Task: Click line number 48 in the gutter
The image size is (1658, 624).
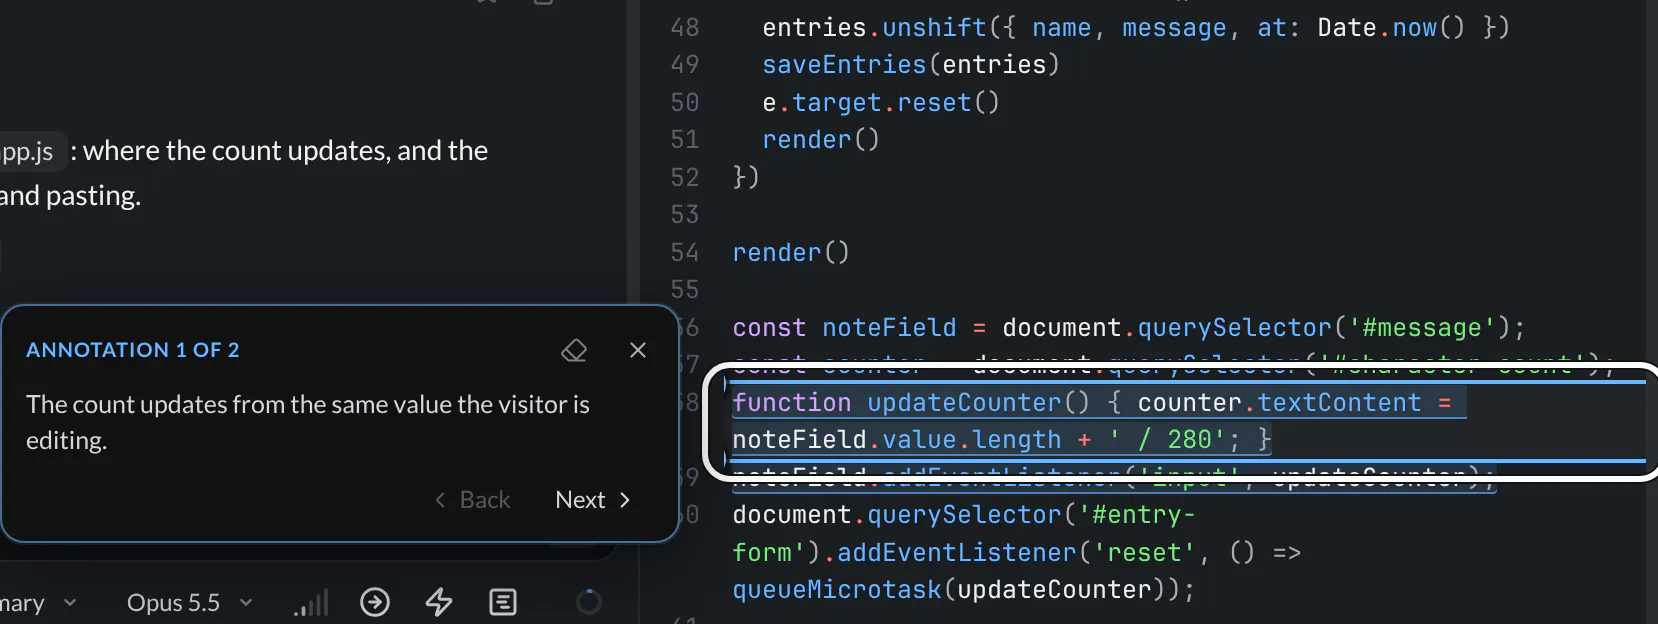Action: pyautogui.click(x=685, y=28)
